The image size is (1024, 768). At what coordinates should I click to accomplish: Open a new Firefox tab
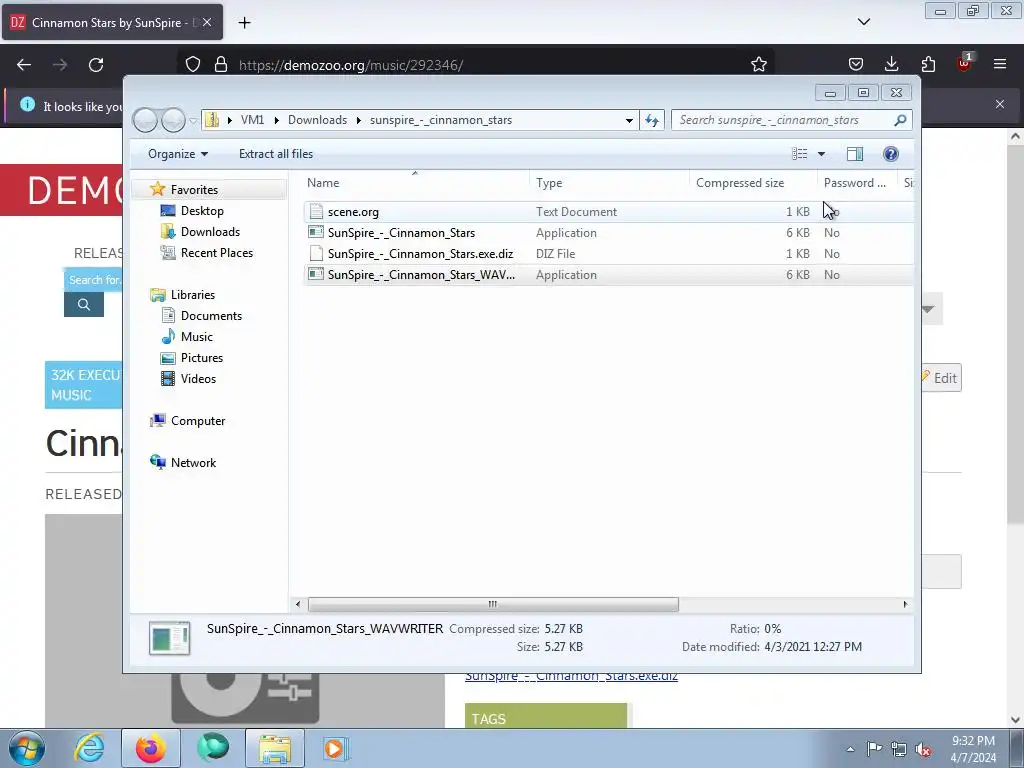[244, 22]
